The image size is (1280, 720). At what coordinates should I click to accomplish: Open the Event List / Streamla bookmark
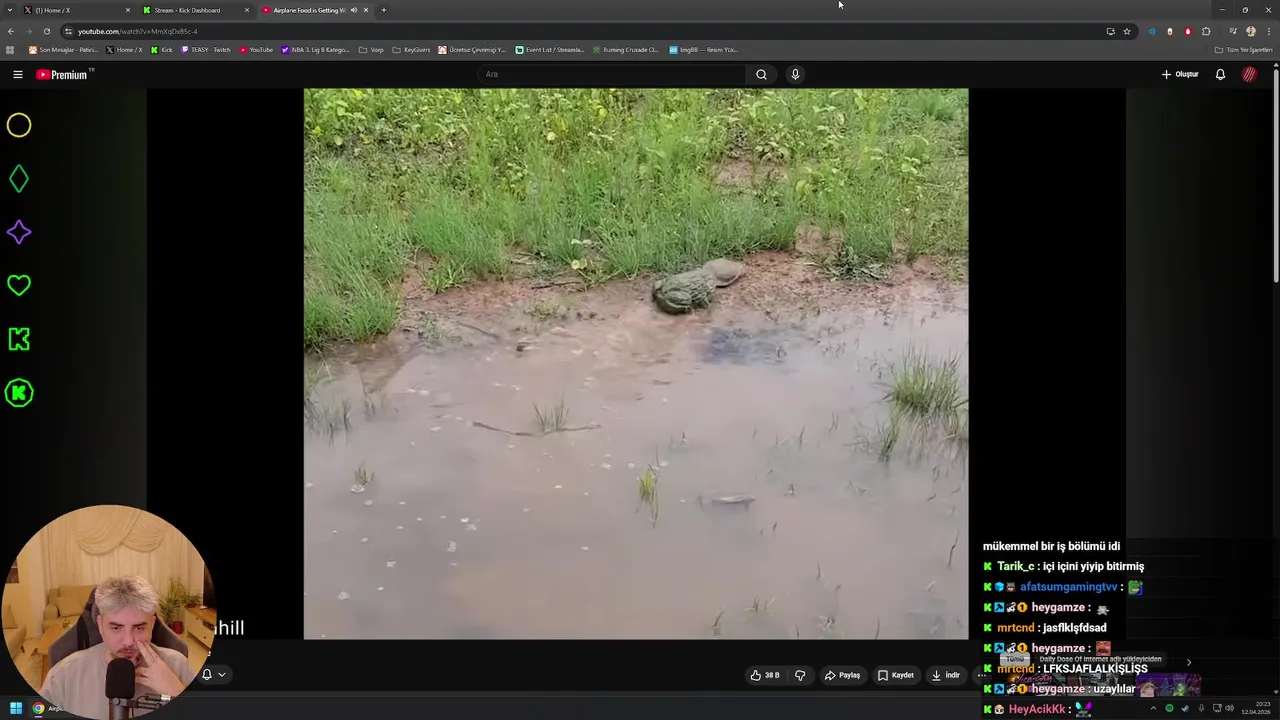pos(550,50)
